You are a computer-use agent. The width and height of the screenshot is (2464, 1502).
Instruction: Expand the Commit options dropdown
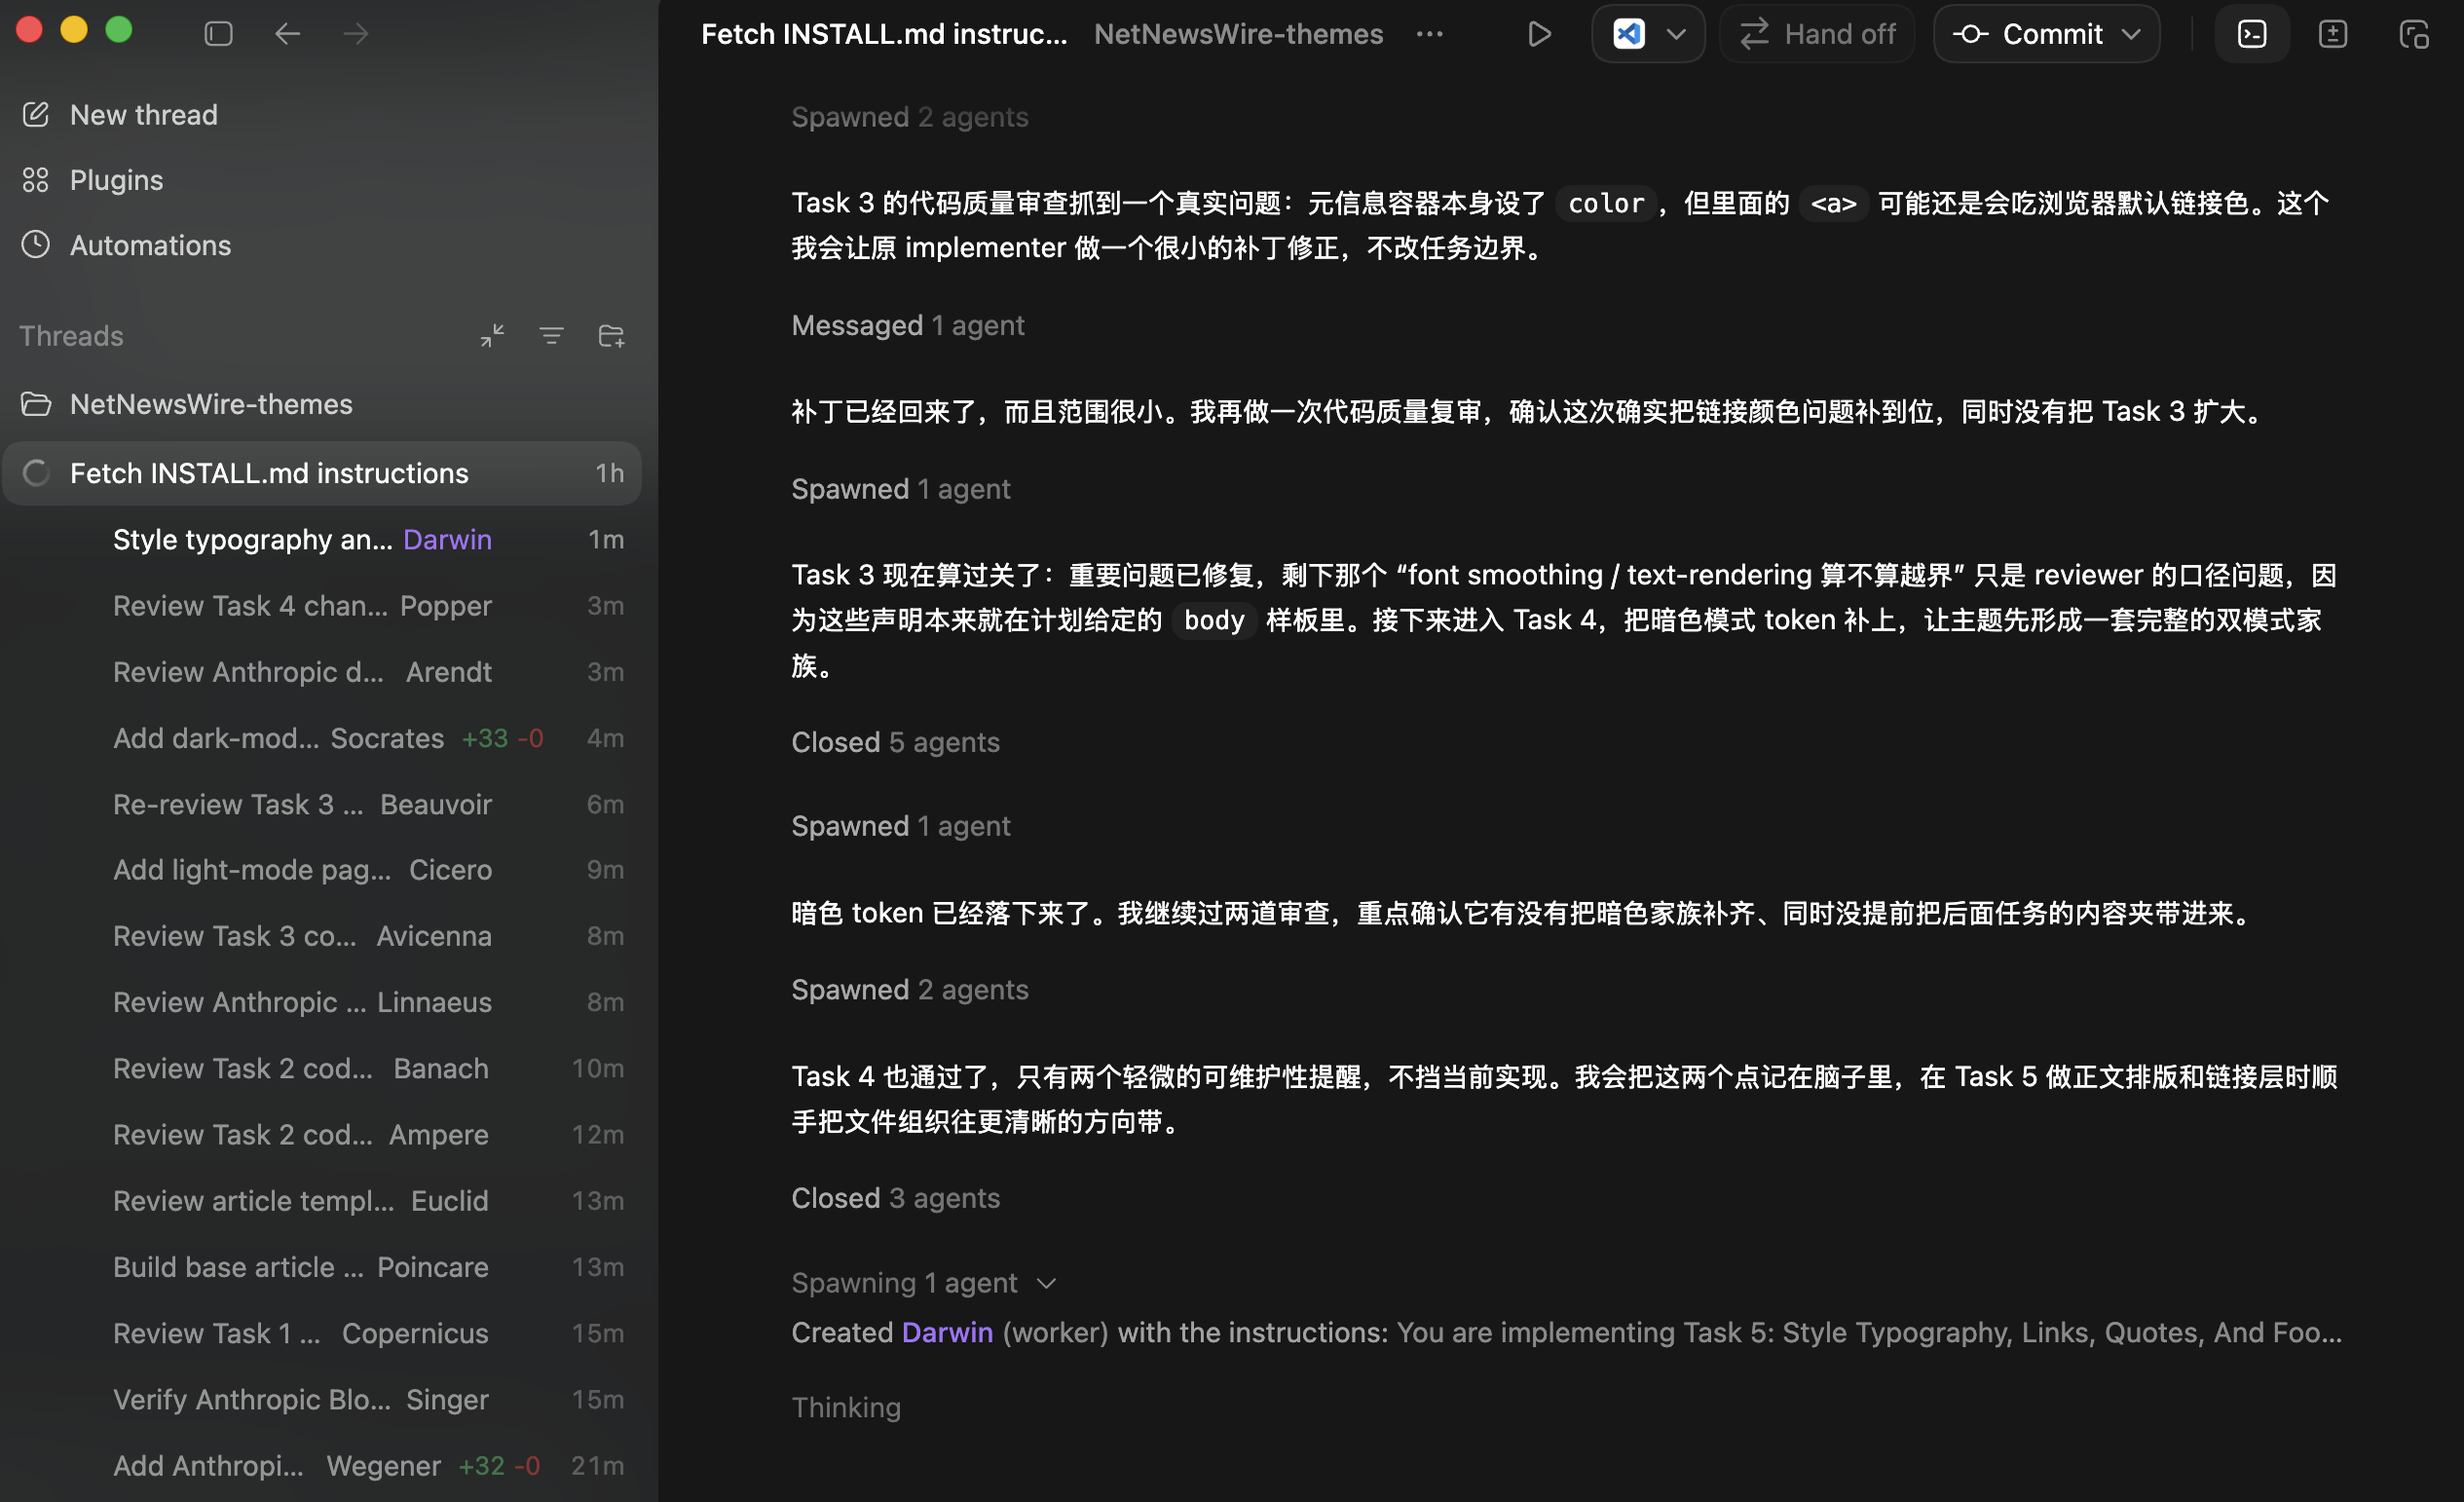(x=2131, y=33)
